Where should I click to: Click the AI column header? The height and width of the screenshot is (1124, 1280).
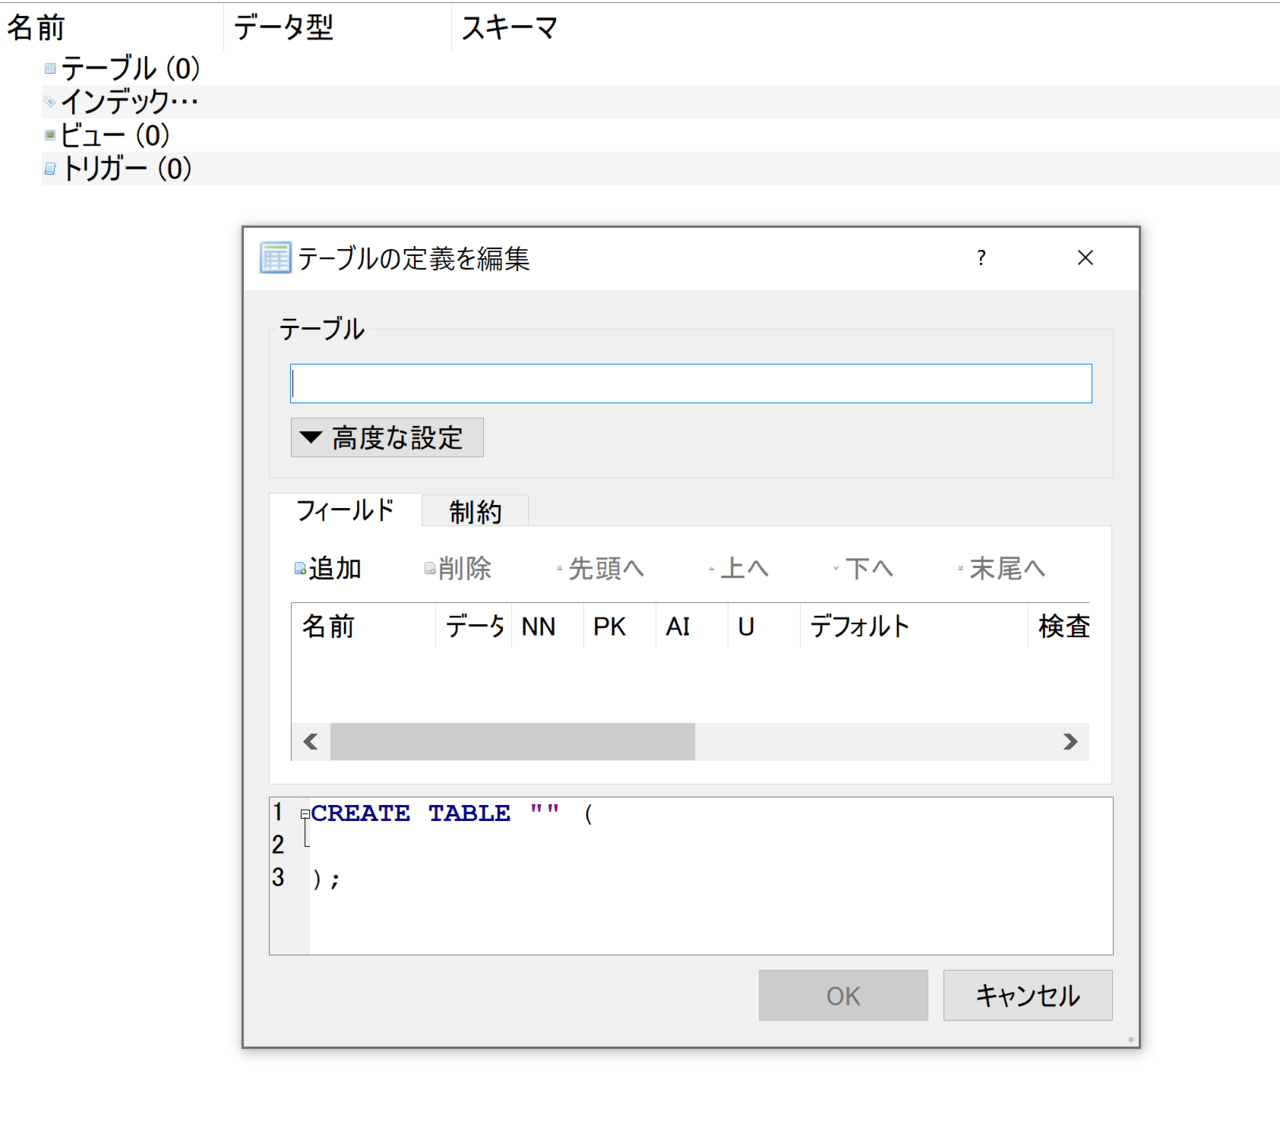coord(692,627)
